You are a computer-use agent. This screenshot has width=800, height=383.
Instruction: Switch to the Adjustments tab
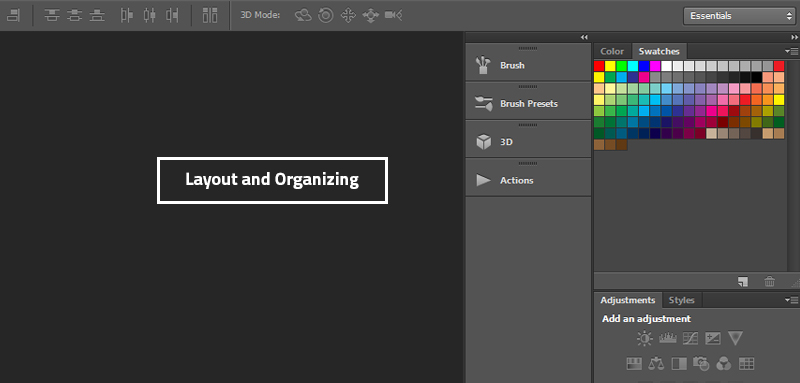click(x=628, y=300)
